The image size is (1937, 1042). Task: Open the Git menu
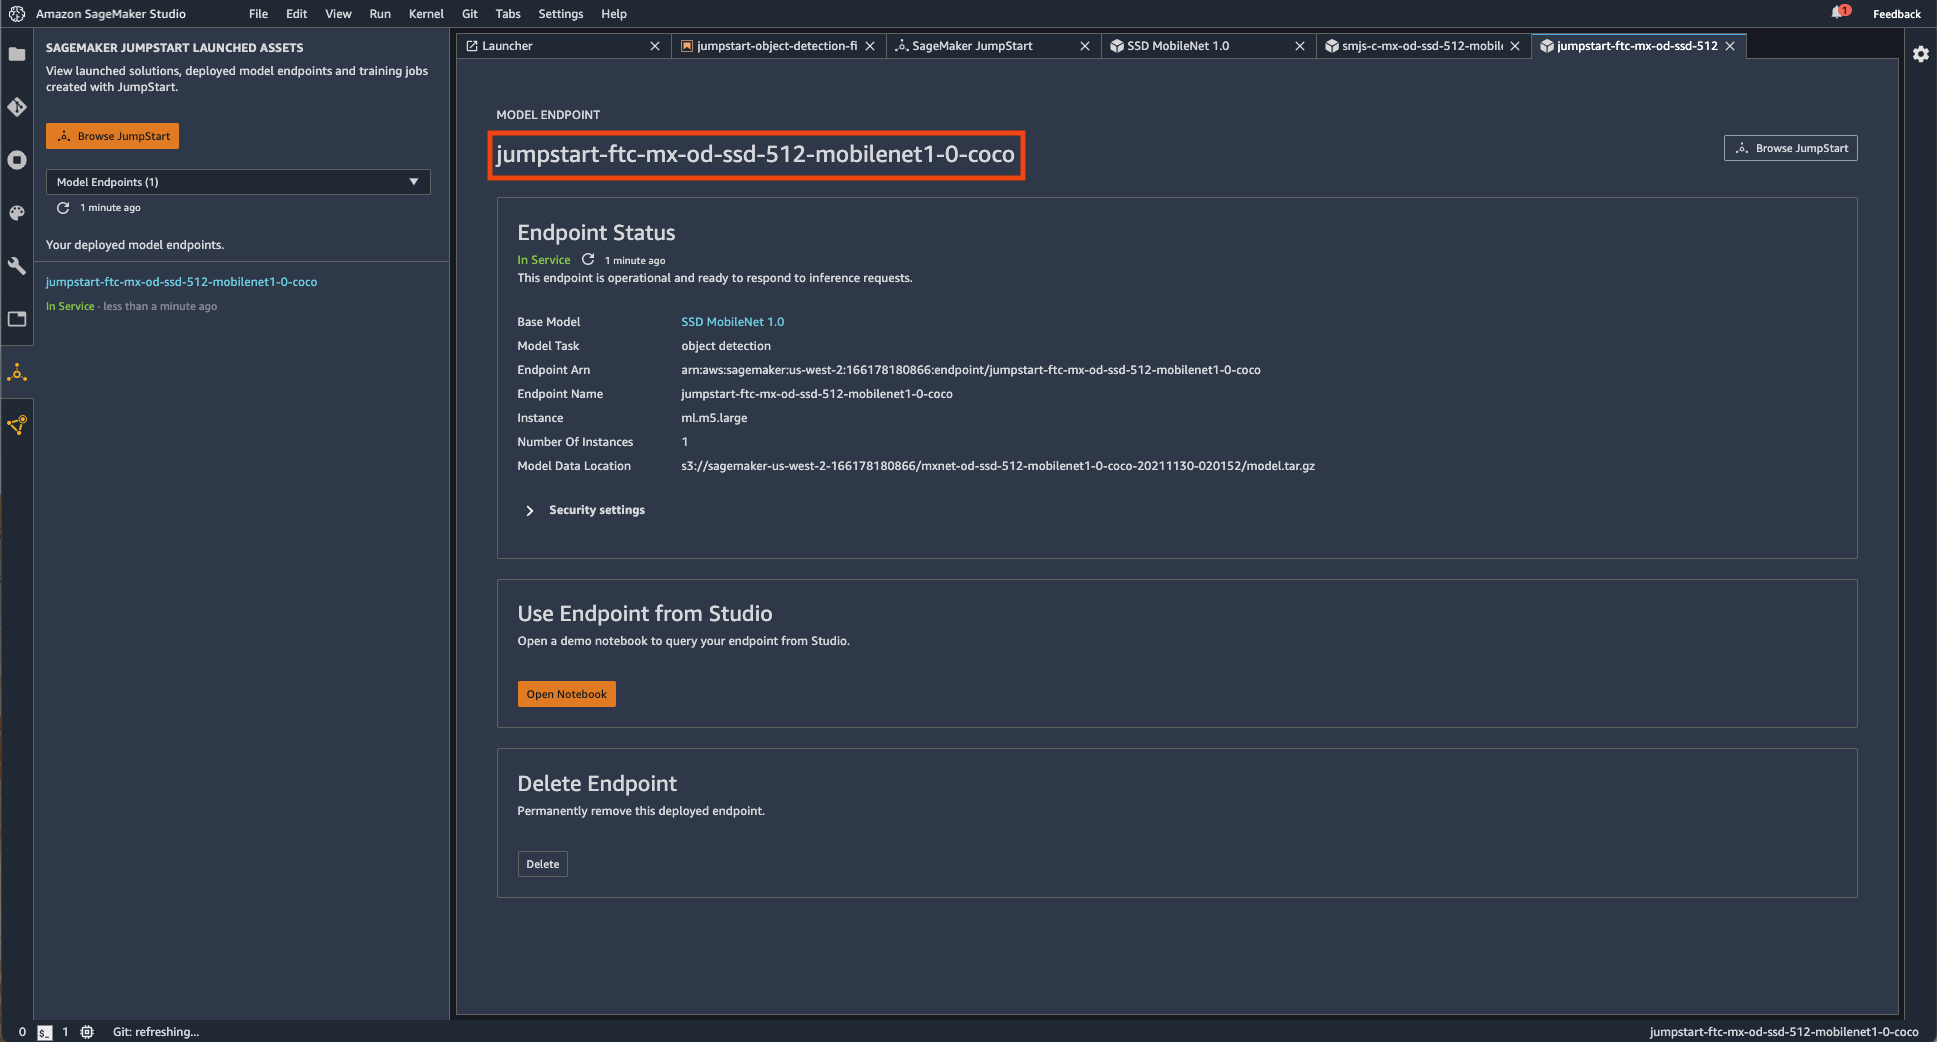click(470, 14)
